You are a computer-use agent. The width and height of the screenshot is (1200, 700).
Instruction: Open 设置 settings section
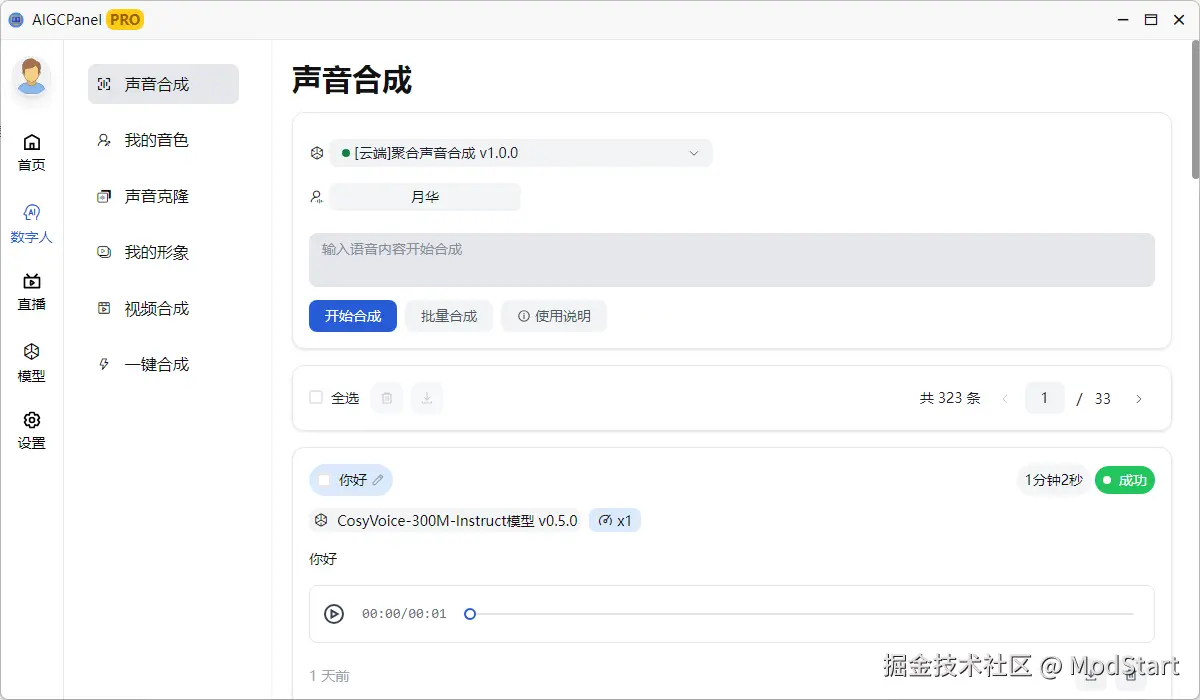tap(32, 431)
